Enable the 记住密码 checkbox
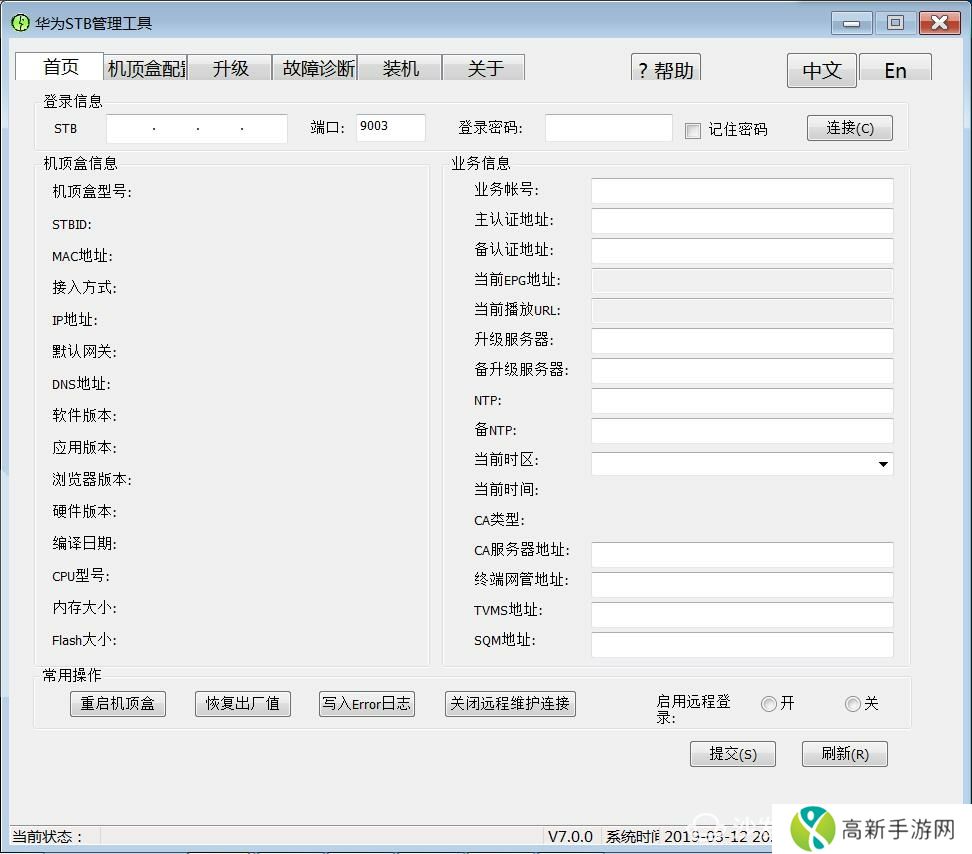The image size is (972, 854). pyautogui.click(x=693, y=130)
